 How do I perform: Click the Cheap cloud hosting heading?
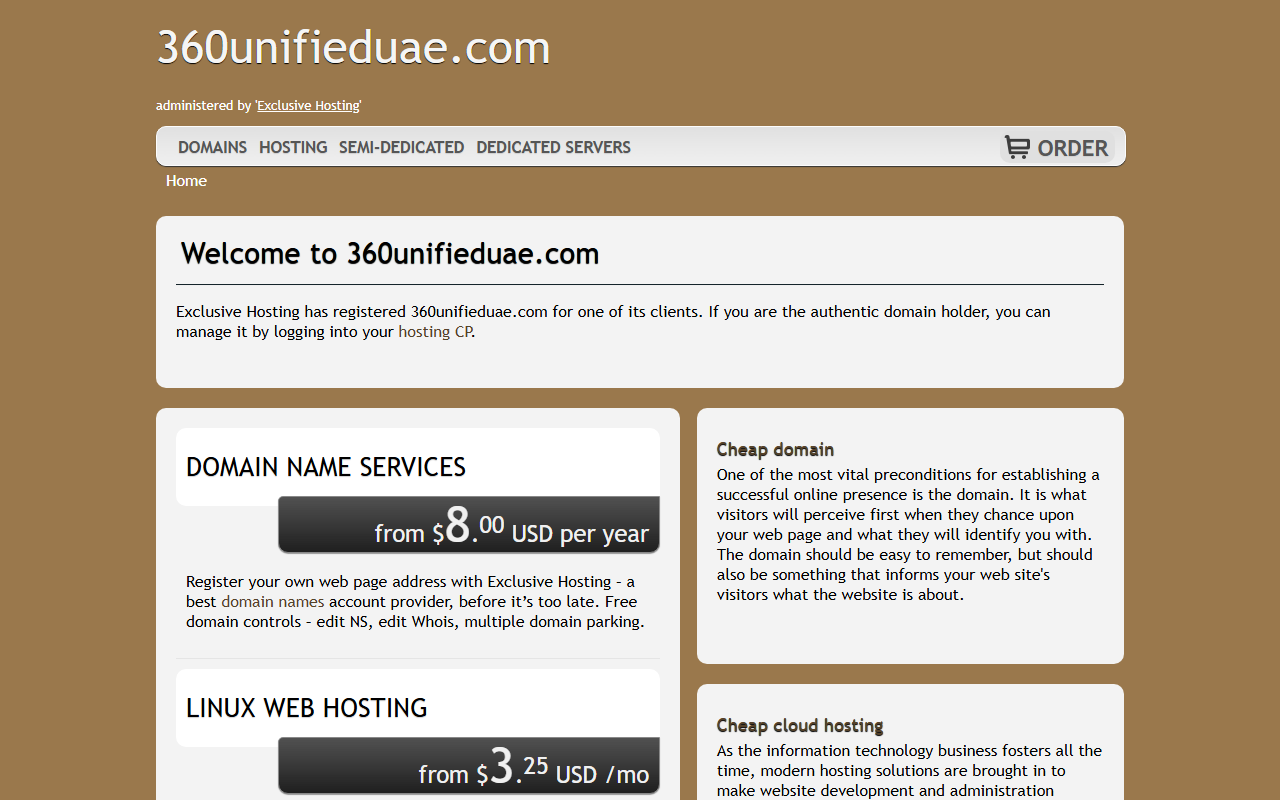[800, 726]
